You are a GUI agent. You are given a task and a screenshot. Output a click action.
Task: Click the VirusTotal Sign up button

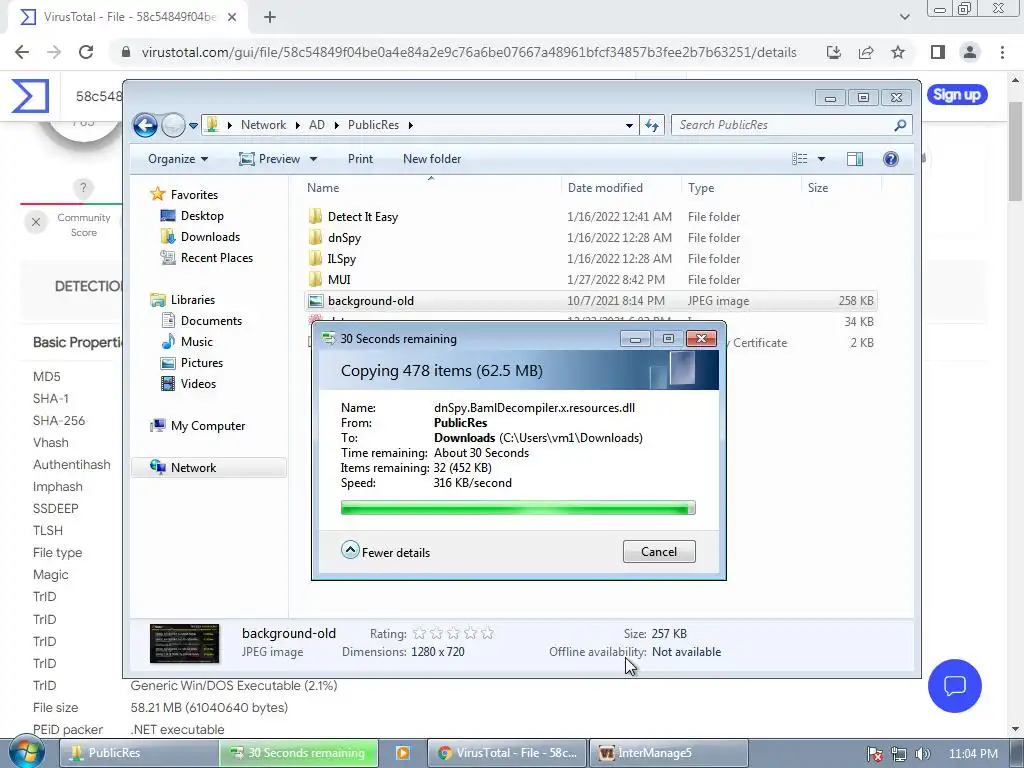pos(957,95)
